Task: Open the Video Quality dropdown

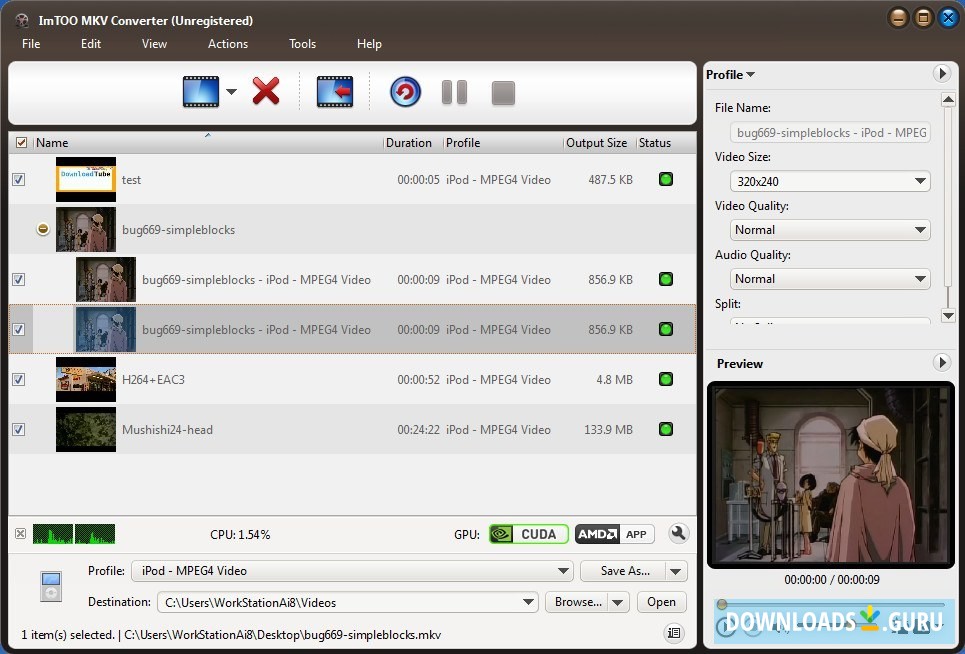Action: (x=830, y=230)
